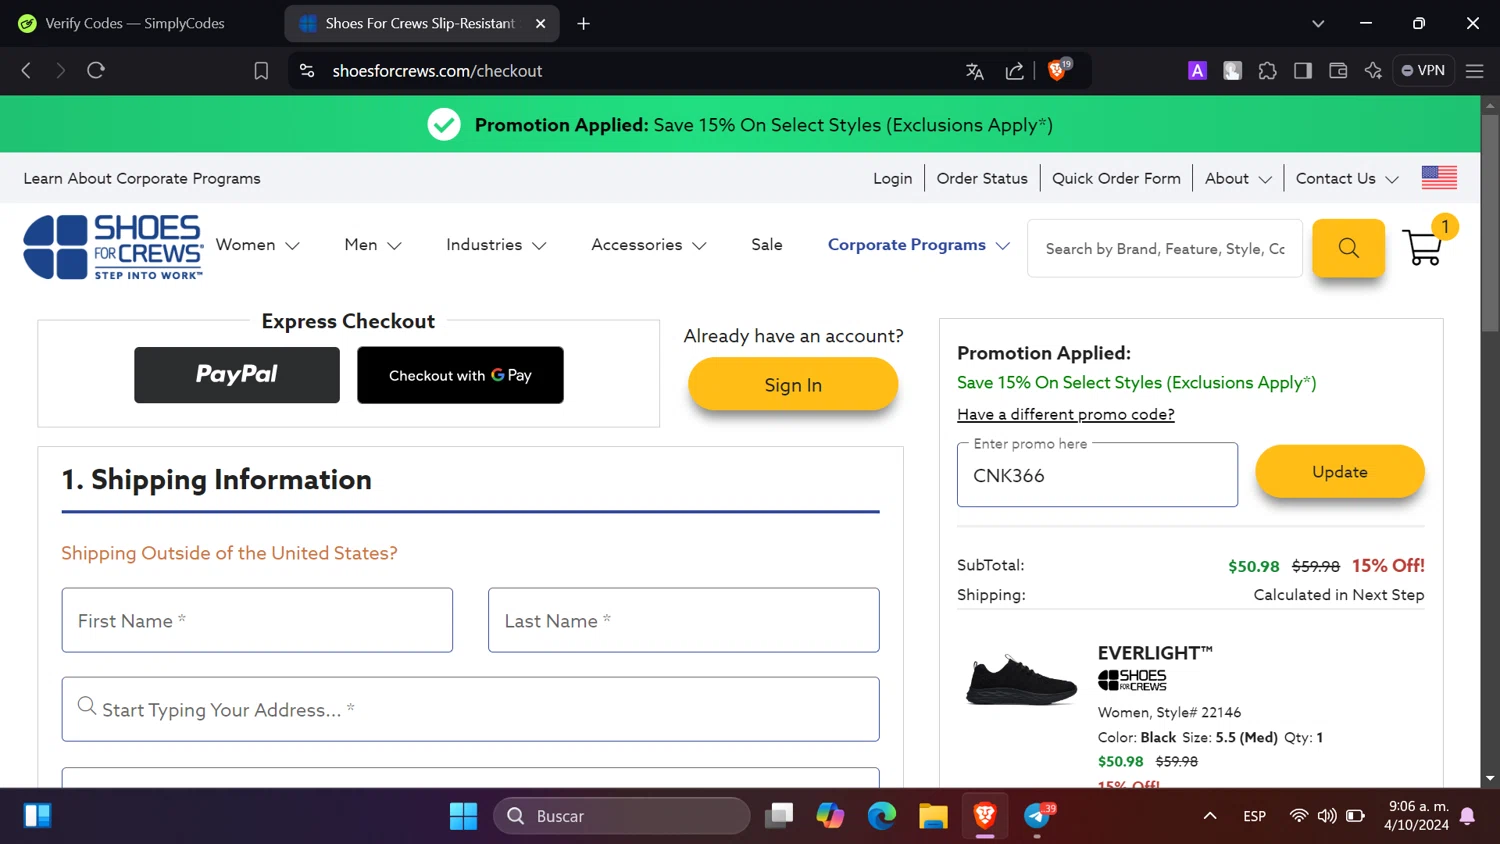1500x844 pixels.
Task: Open the purple A extension icon
Action: click(1197, 71)
